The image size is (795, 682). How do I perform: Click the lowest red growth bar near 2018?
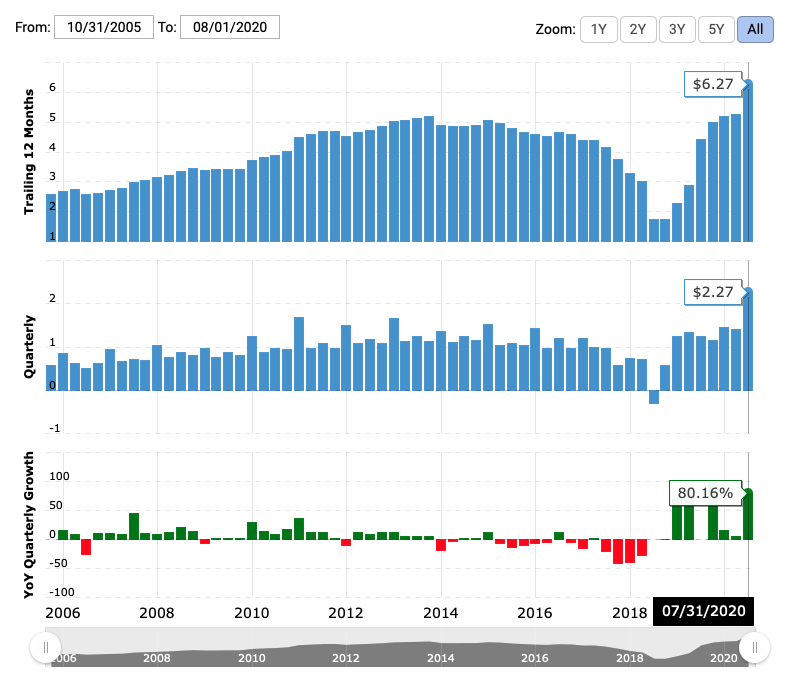[619, 552]
